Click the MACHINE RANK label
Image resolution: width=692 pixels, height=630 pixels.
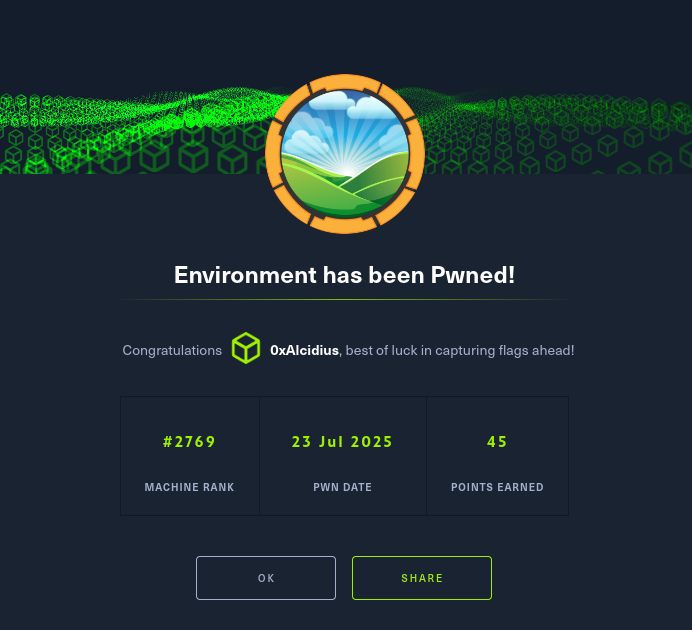(x=189, y=487)
